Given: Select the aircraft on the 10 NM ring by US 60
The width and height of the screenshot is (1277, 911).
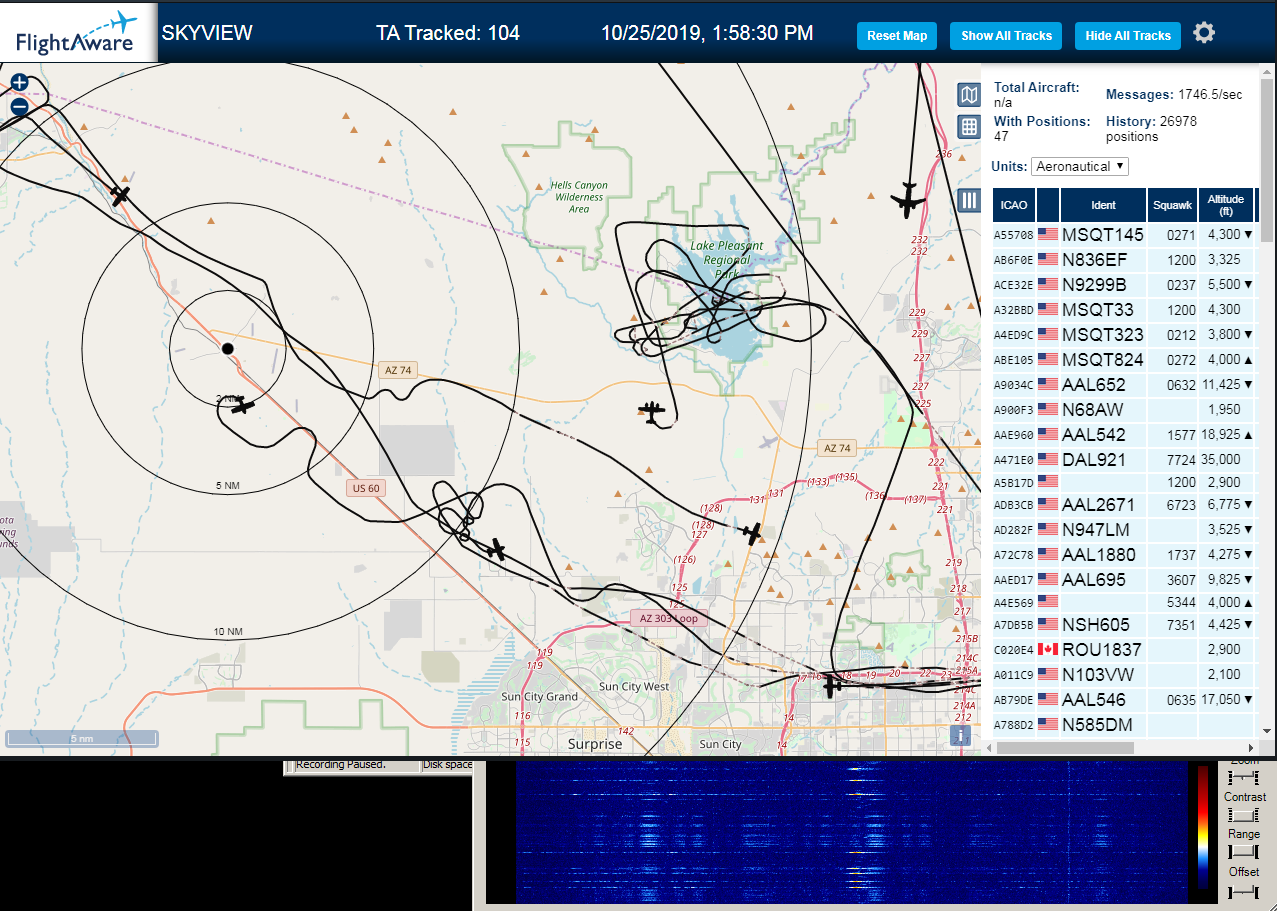Looking at the screenshot, I should pos(495,549).
